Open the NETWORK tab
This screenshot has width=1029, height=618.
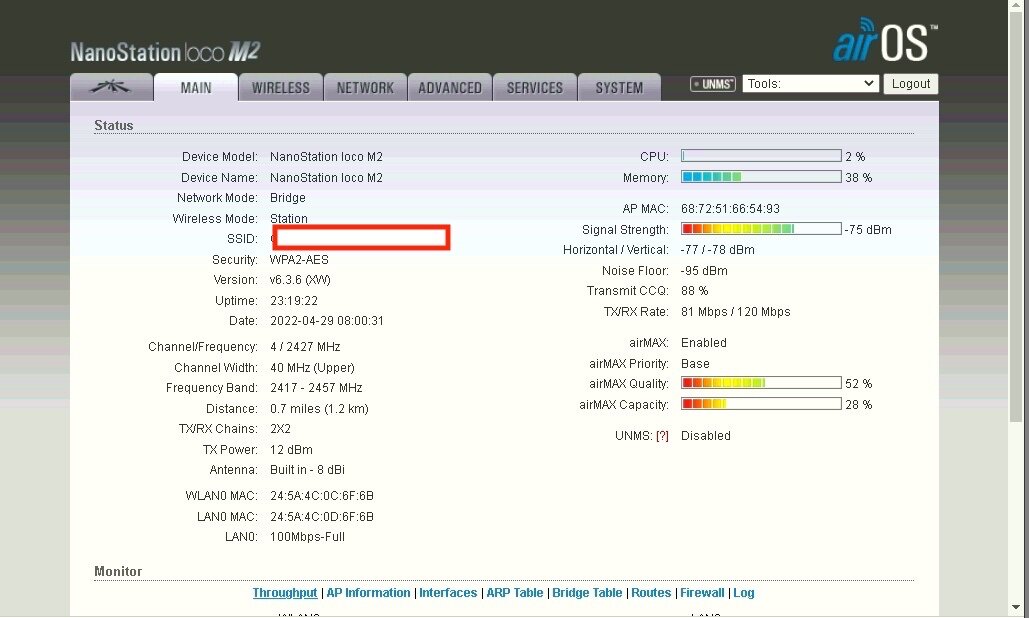pos(365,87)
